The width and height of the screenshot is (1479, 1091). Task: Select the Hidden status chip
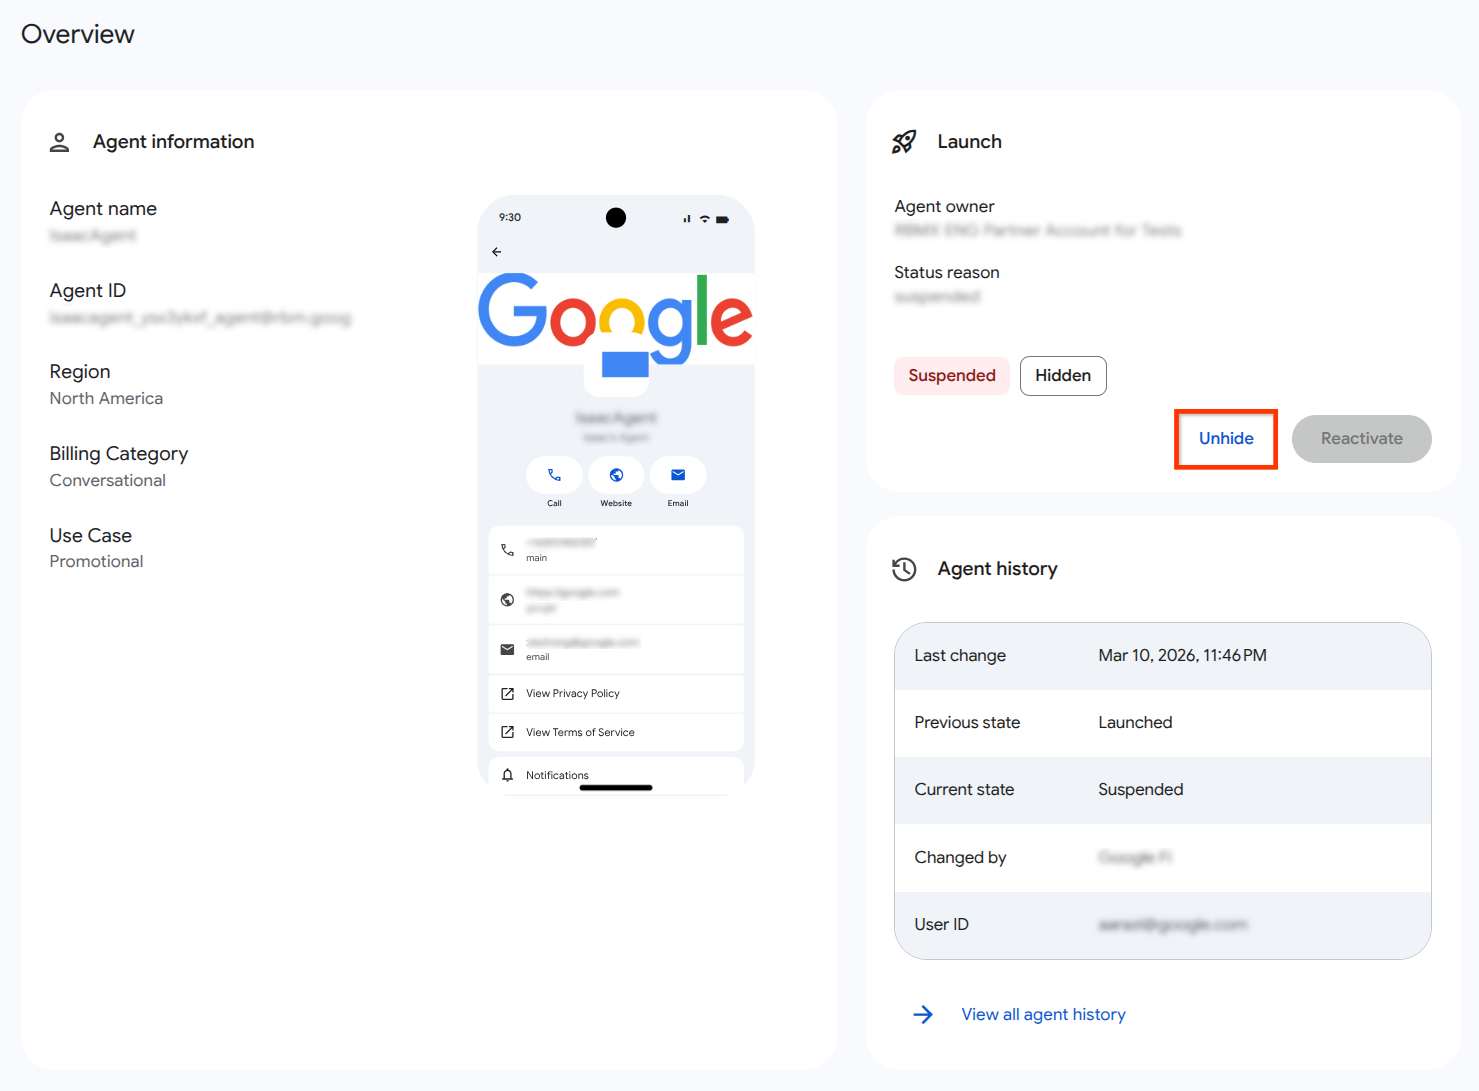tap(1062, 375)
